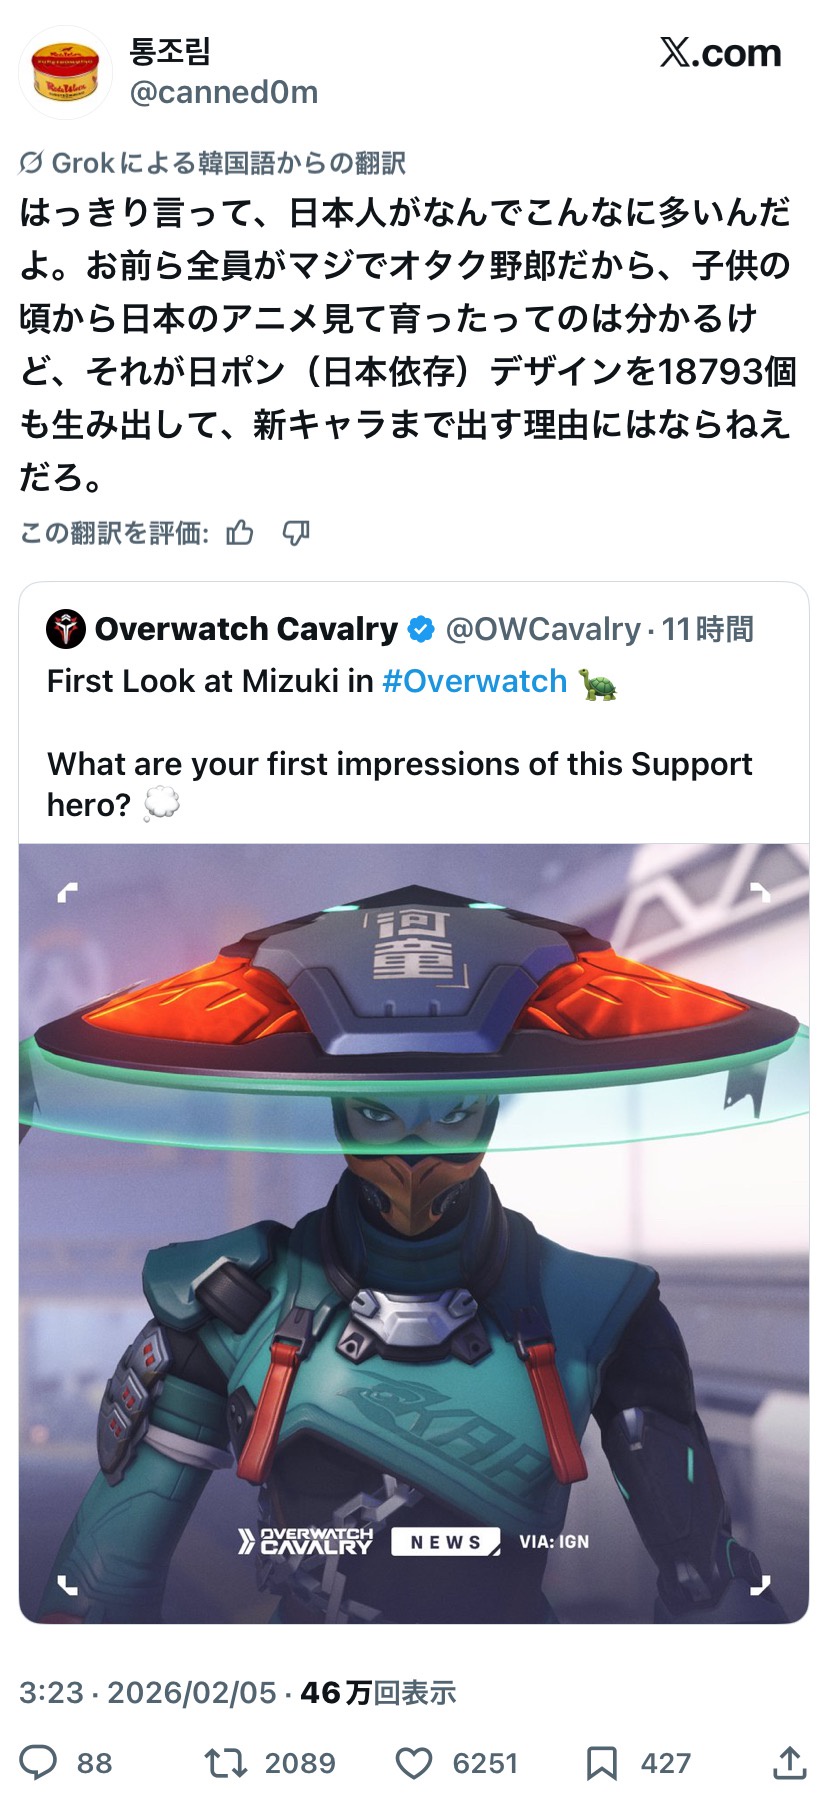
Task: Open the share upload icon
Action: 790,1762
